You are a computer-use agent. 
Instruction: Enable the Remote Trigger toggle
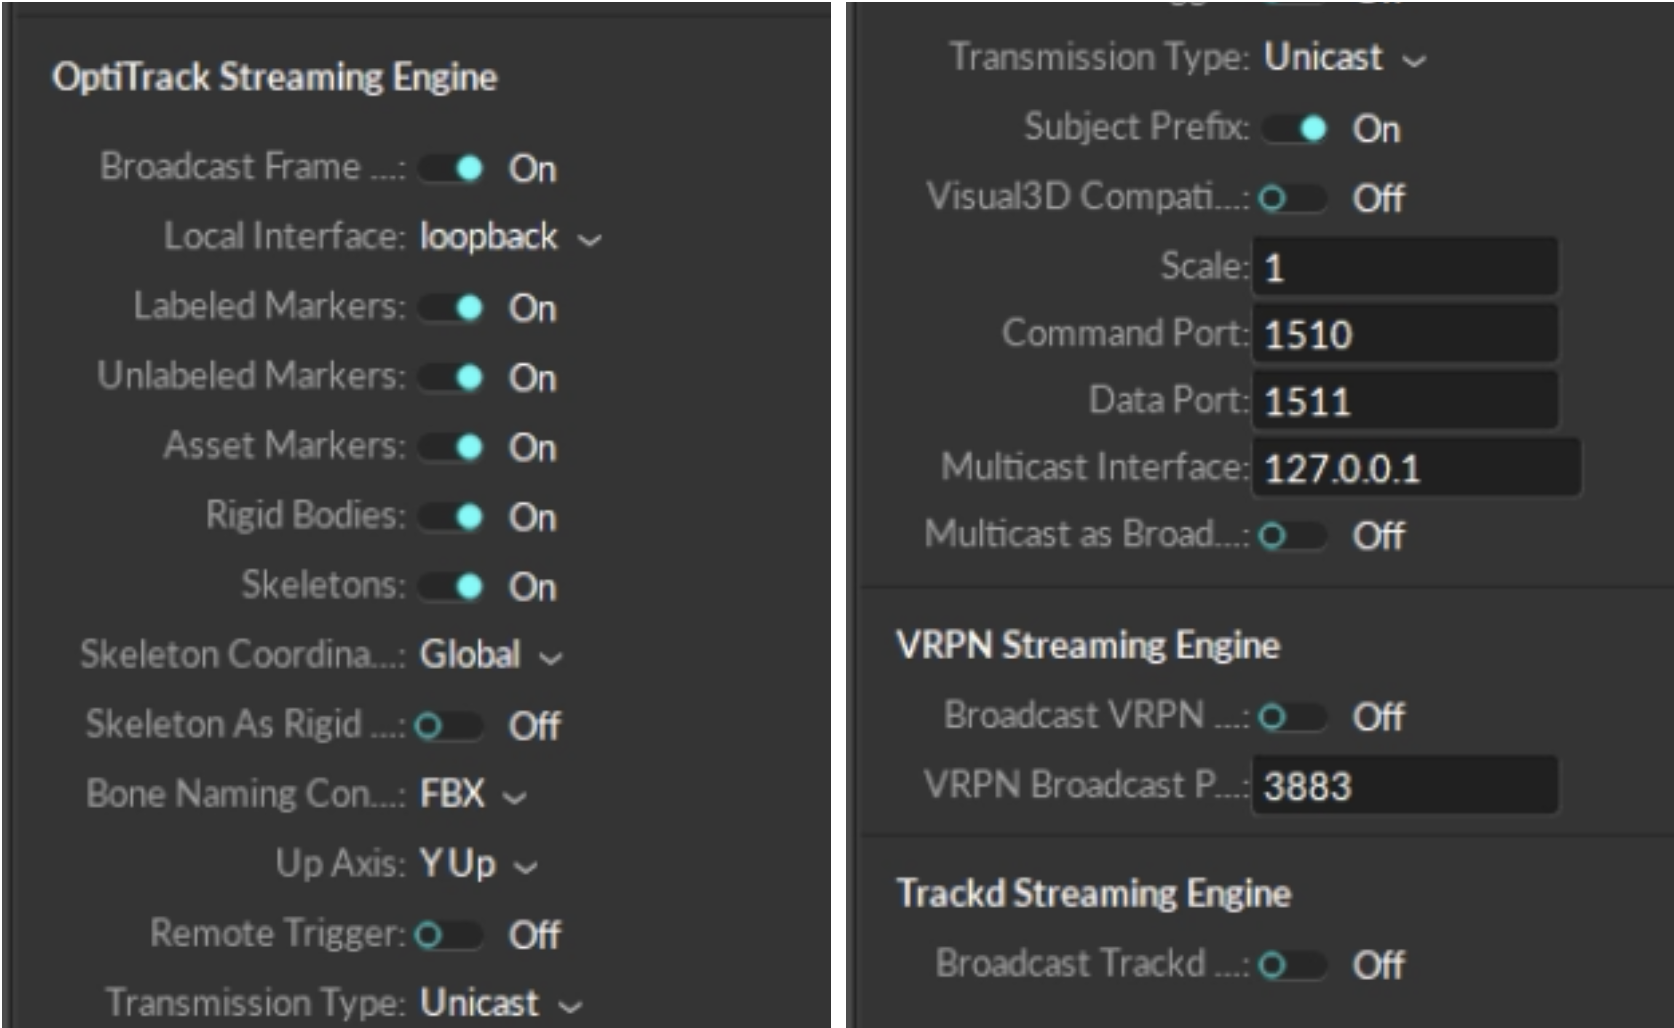[448, 935]
